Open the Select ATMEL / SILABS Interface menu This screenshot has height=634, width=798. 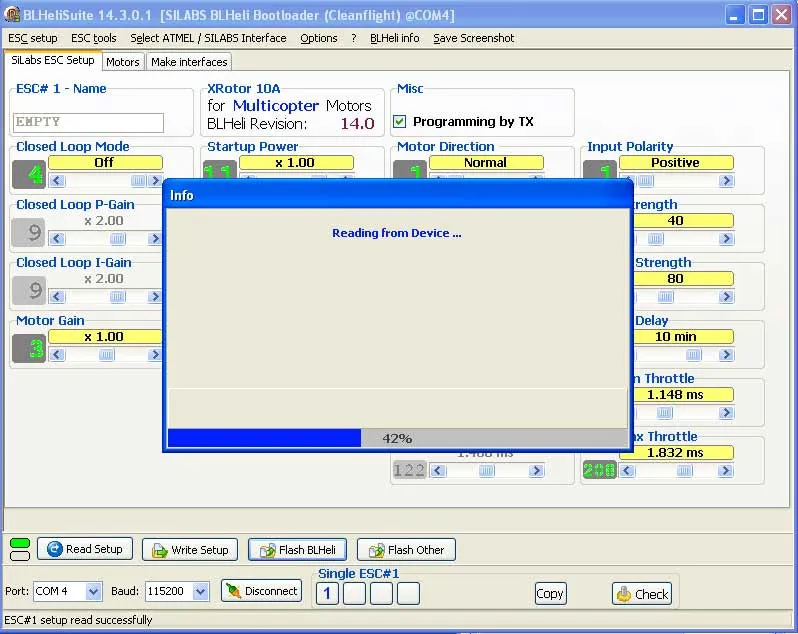[x=208, y=38]
